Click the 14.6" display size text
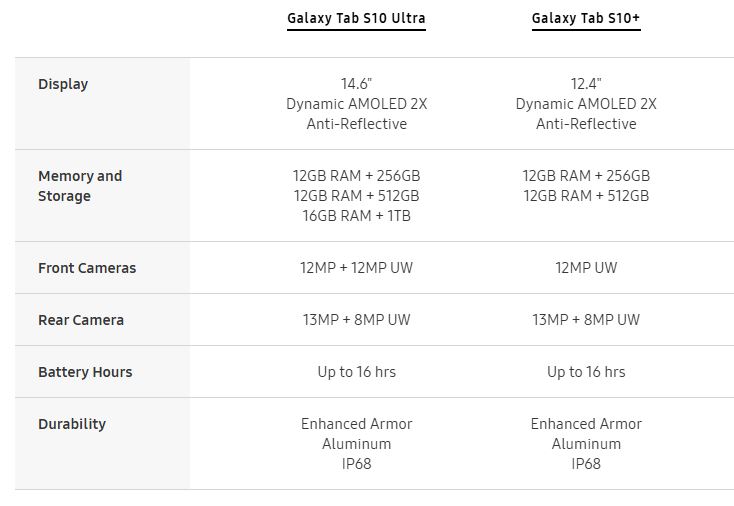The width and height of the screenshot is (734, 506). tap(356, 84)
